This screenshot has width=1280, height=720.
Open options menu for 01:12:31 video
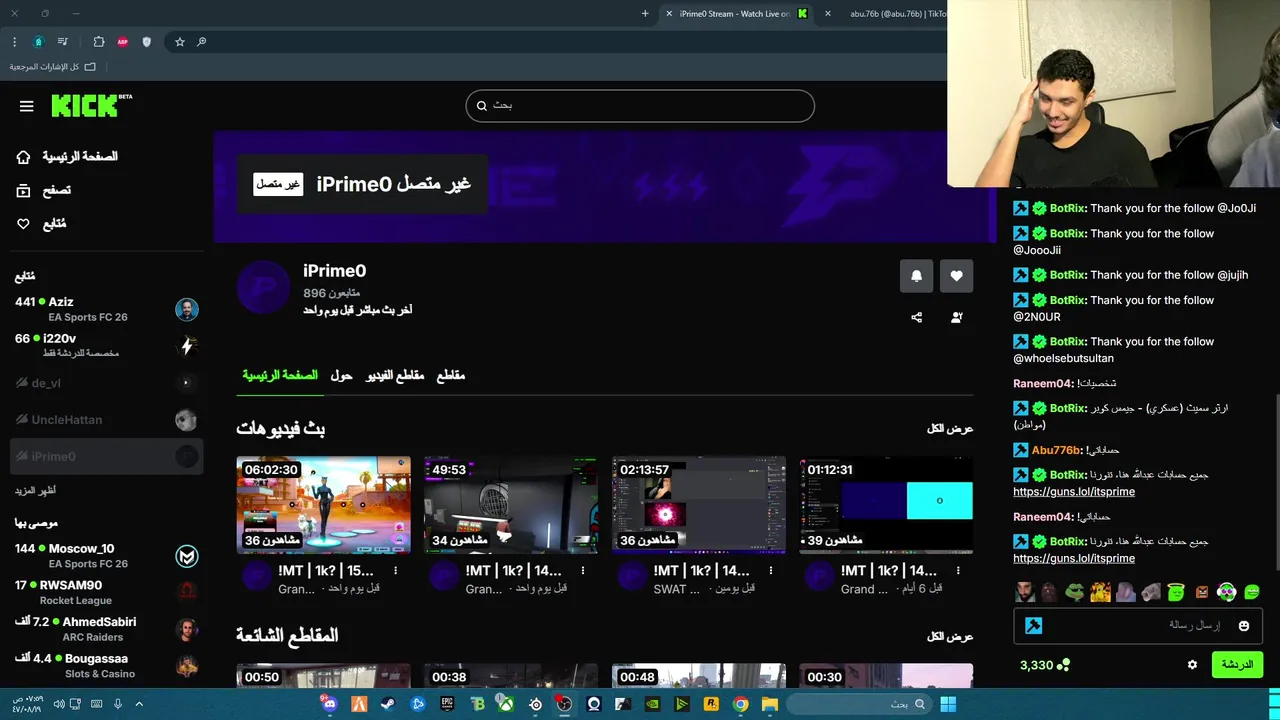point(958,571)
